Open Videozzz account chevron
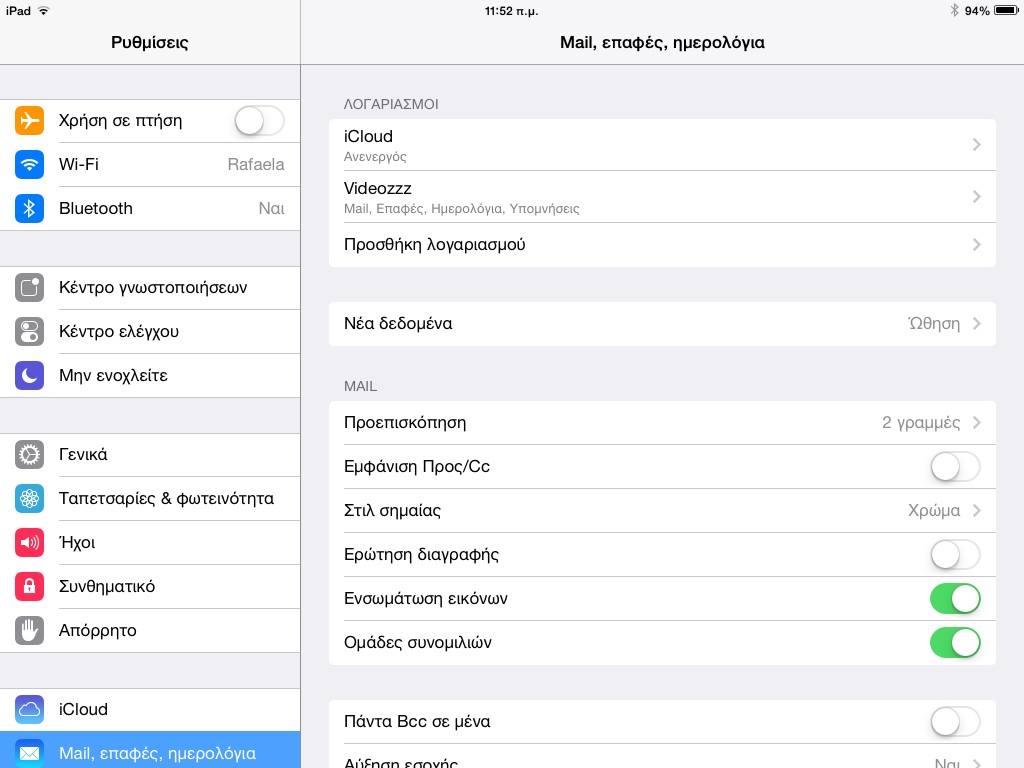Viewport: 1024px width, 768px height. pos(976,197)
